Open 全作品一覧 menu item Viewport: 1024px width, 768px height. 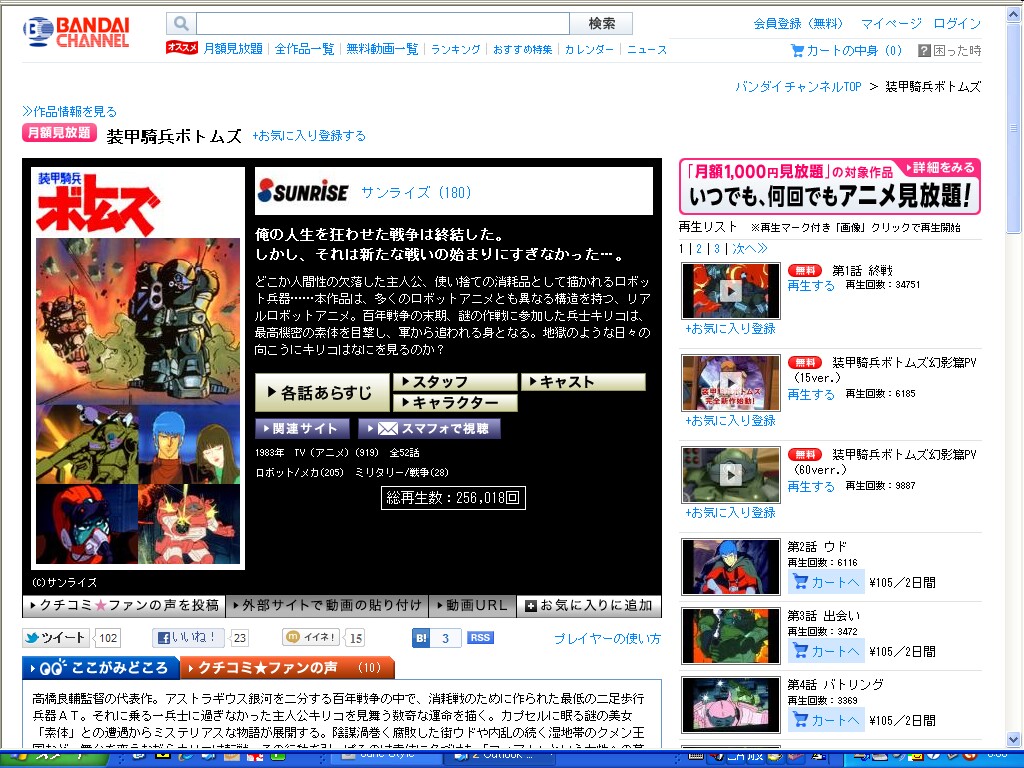[x=304, y=49]
